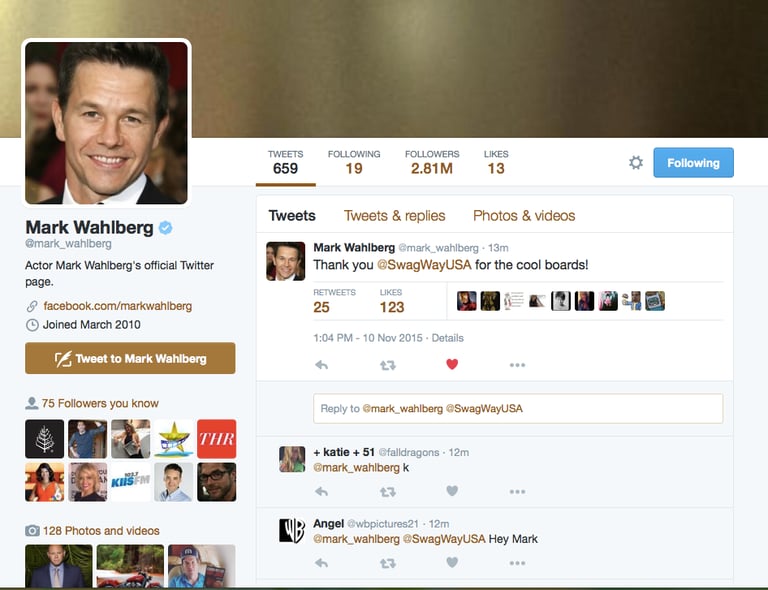768x590 pixels.
Task: Reply to katie's tweet using arrow icon
Action: click(x=321, y=491)
